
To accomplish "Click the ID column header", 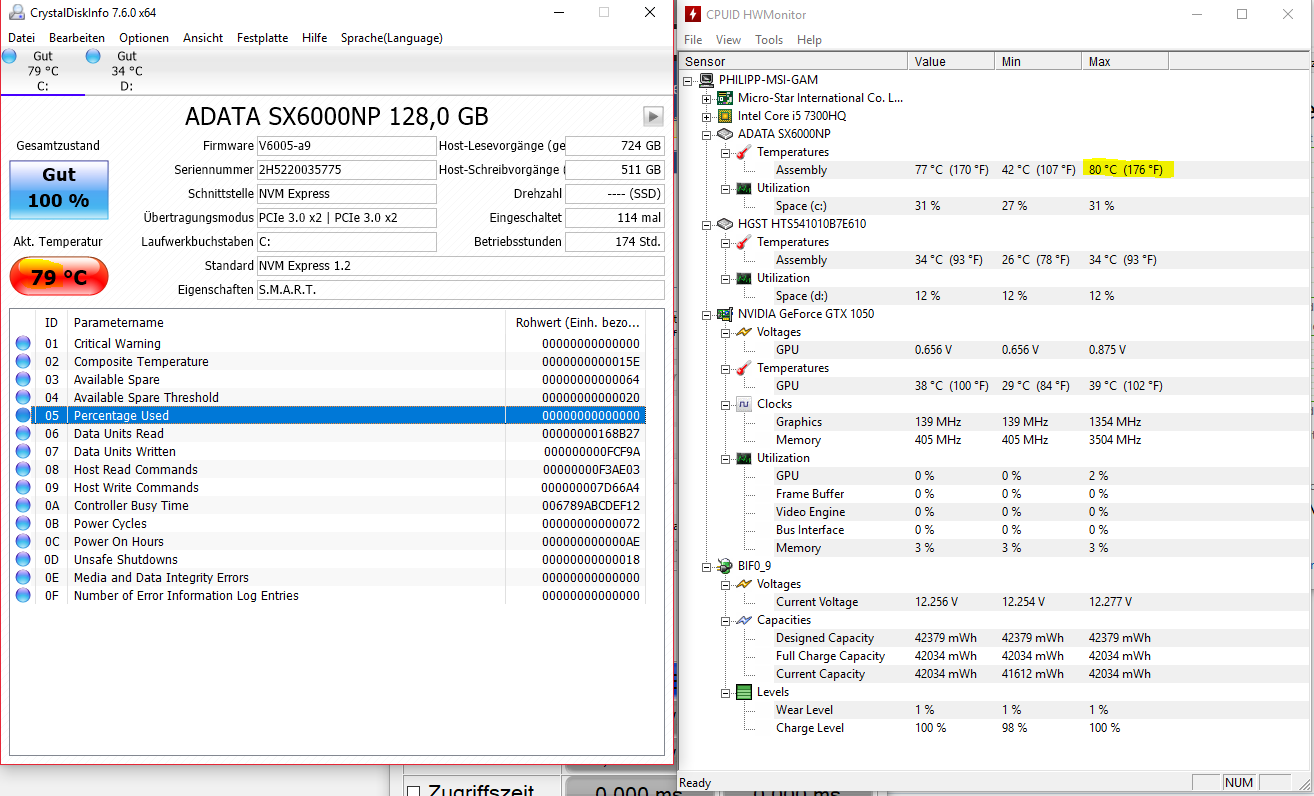I will 52,323.
